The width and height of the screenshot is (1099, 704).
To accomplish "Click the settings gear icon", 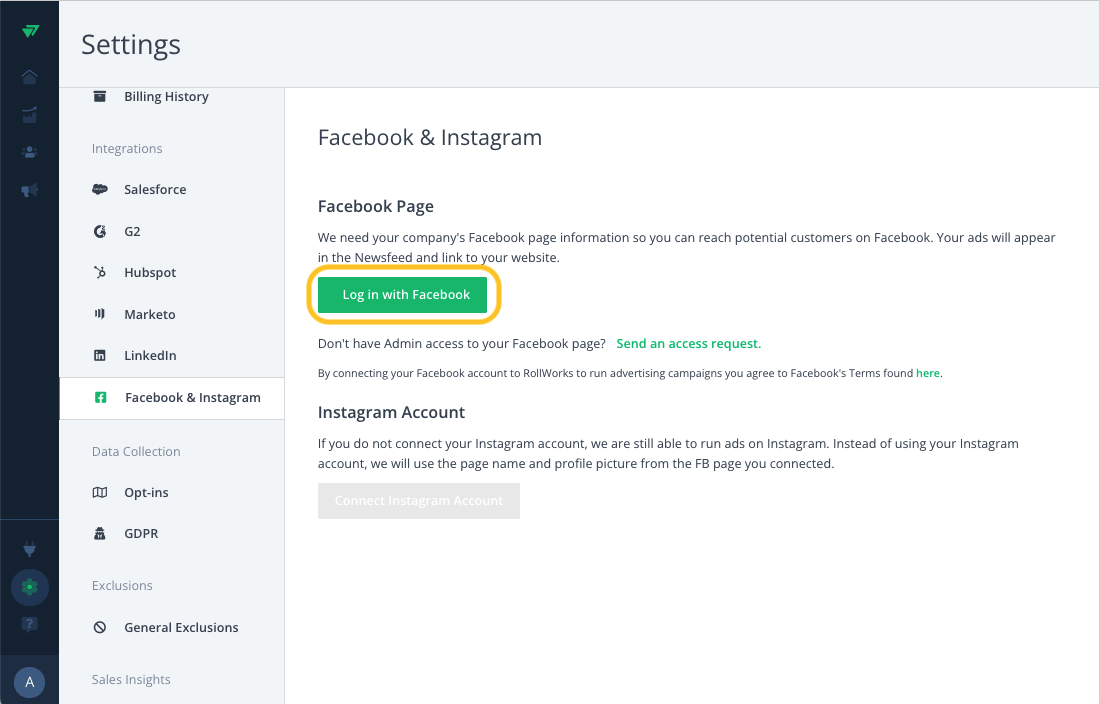I will pyautogui.click(x=29, y=587).
